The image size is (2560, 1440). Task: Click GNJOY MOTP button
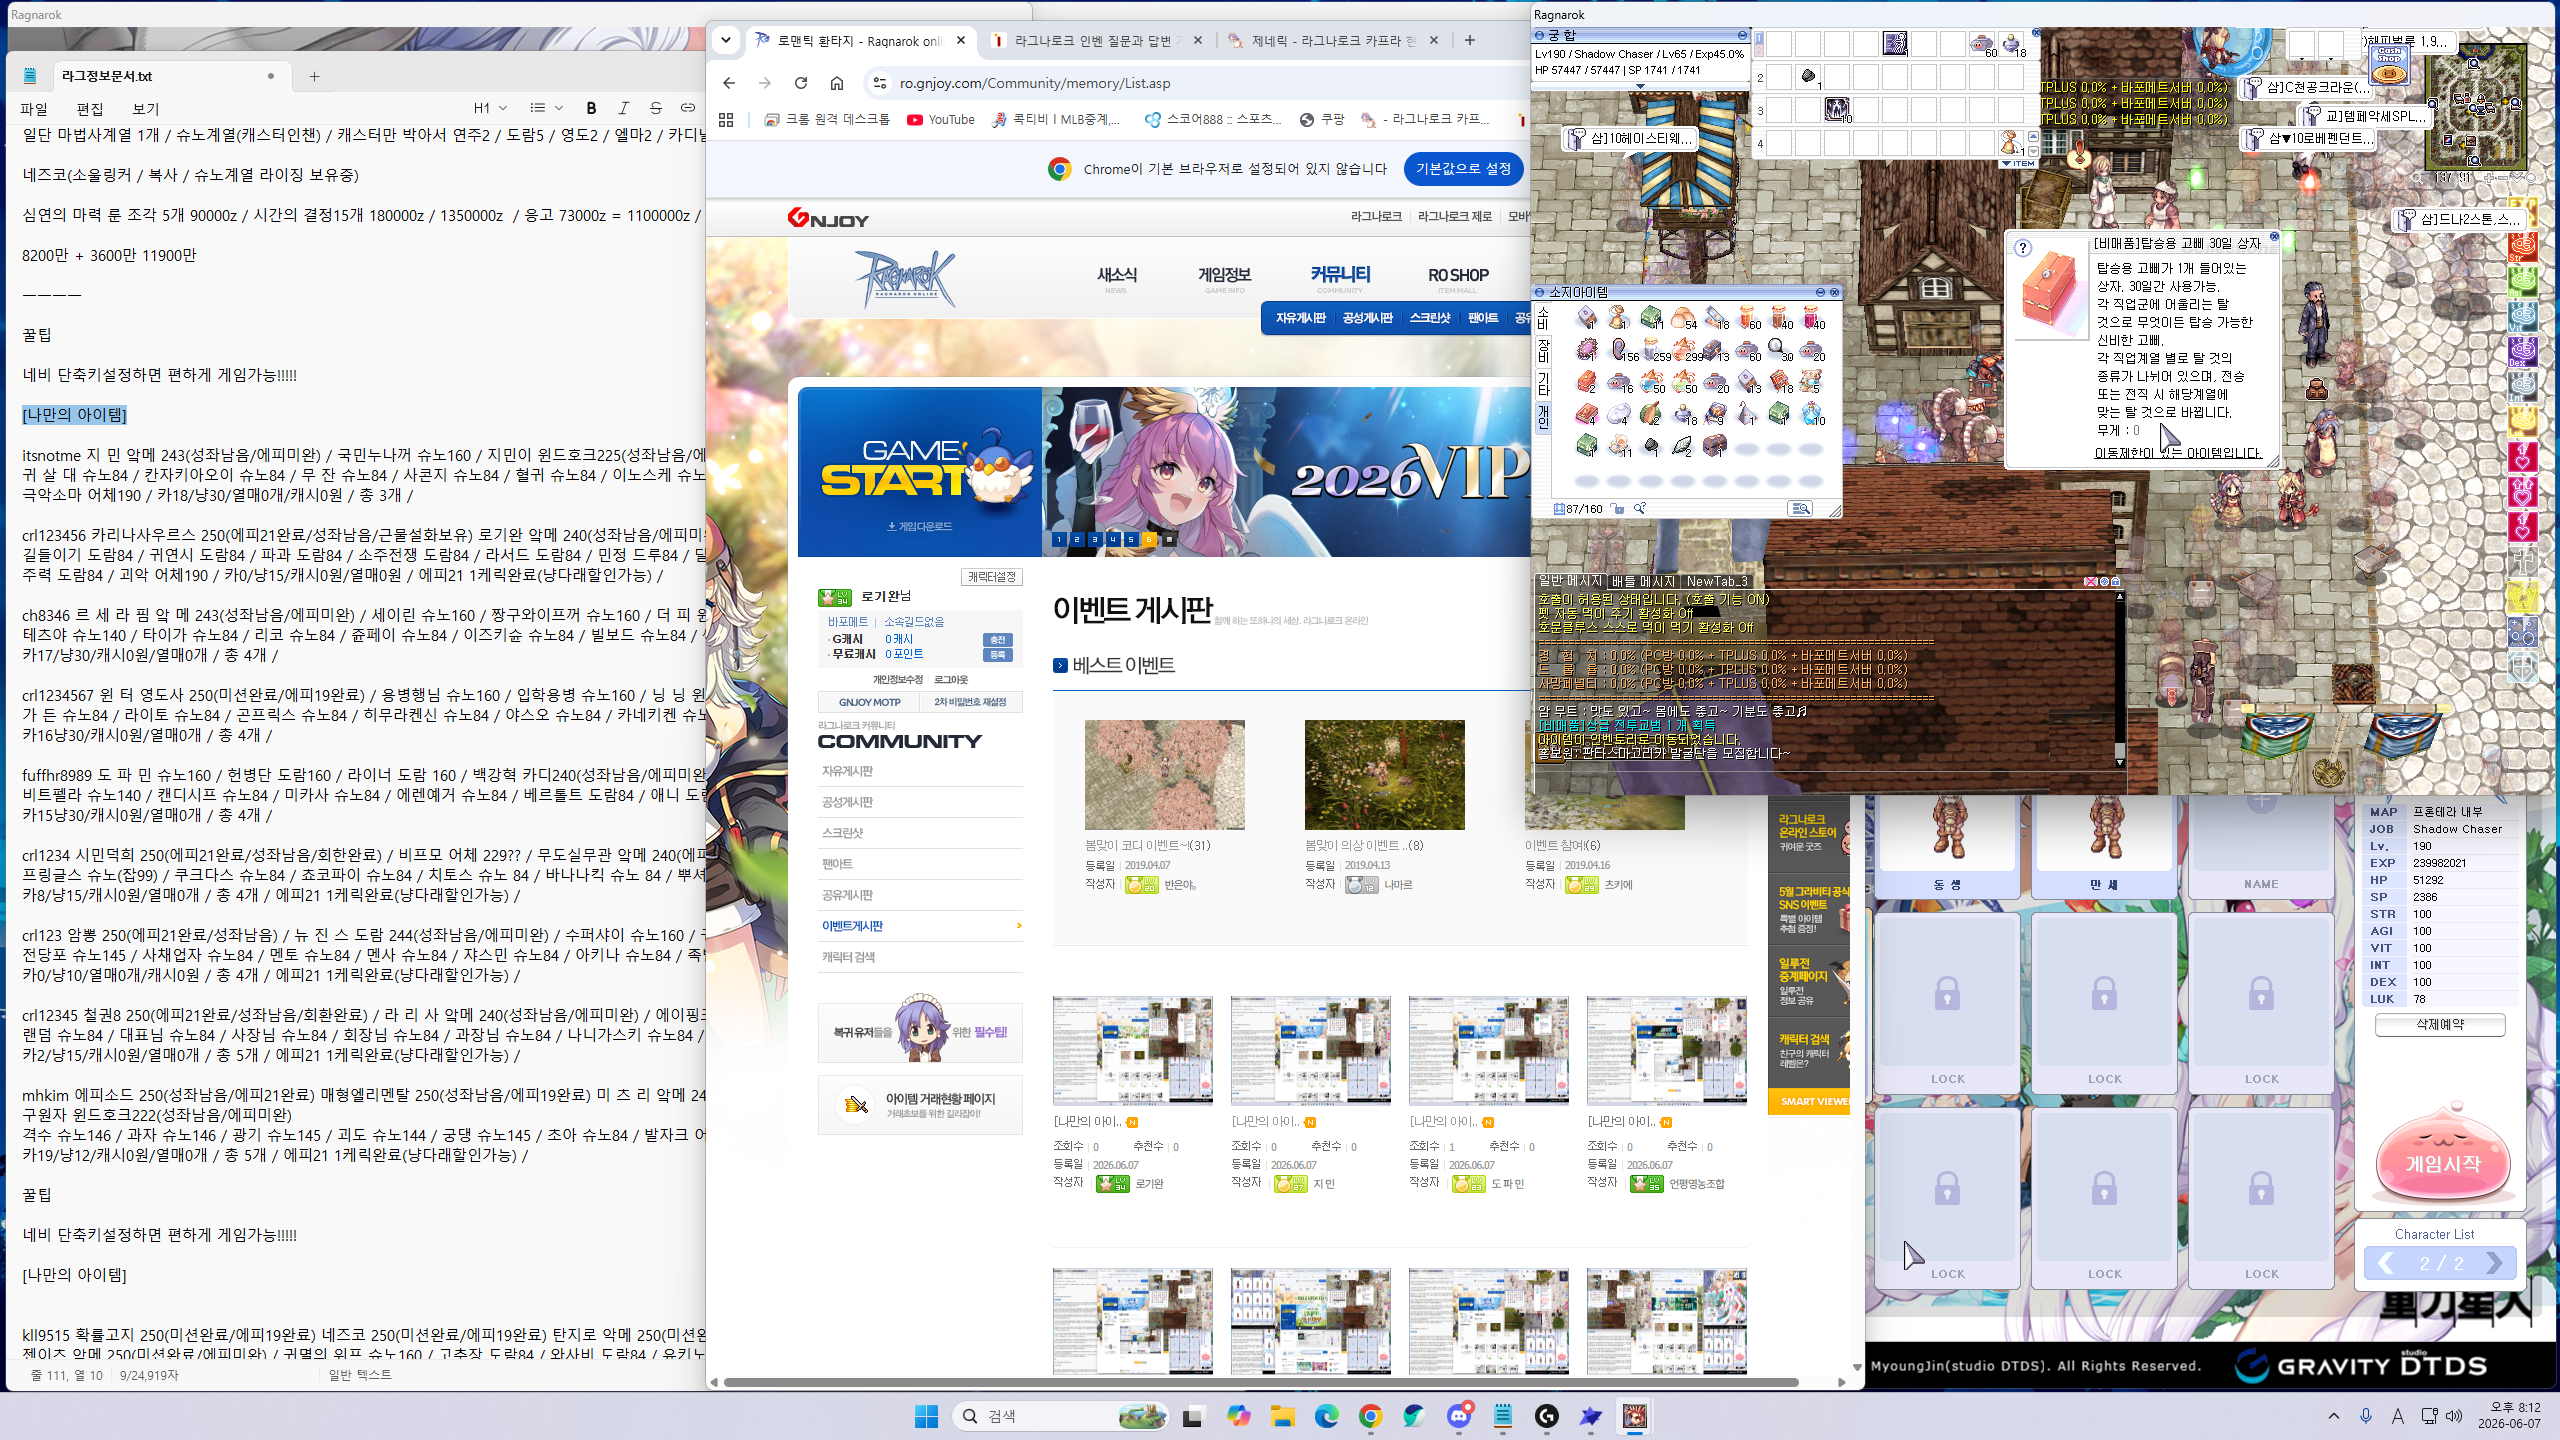pos(869,702)
